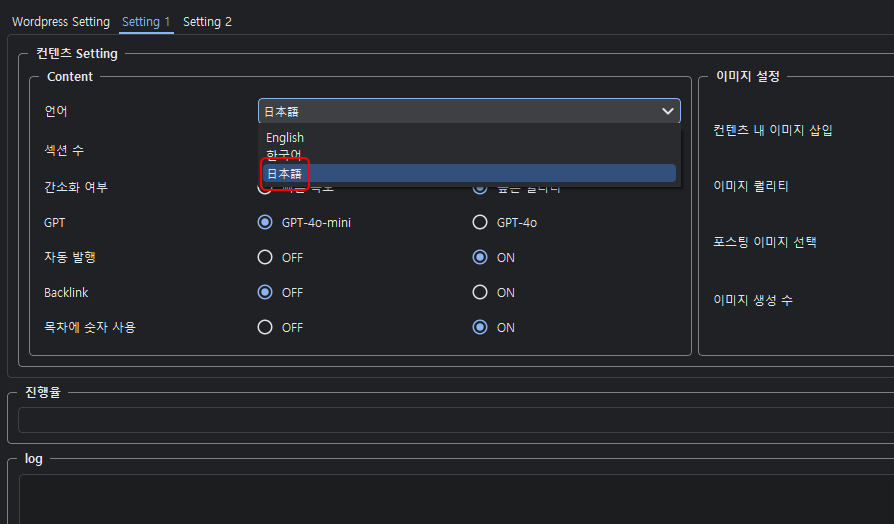This screenshot has height=524, width=894.
Task: Enable Backlink with the ON radio
Action: (x=480, y=293)
